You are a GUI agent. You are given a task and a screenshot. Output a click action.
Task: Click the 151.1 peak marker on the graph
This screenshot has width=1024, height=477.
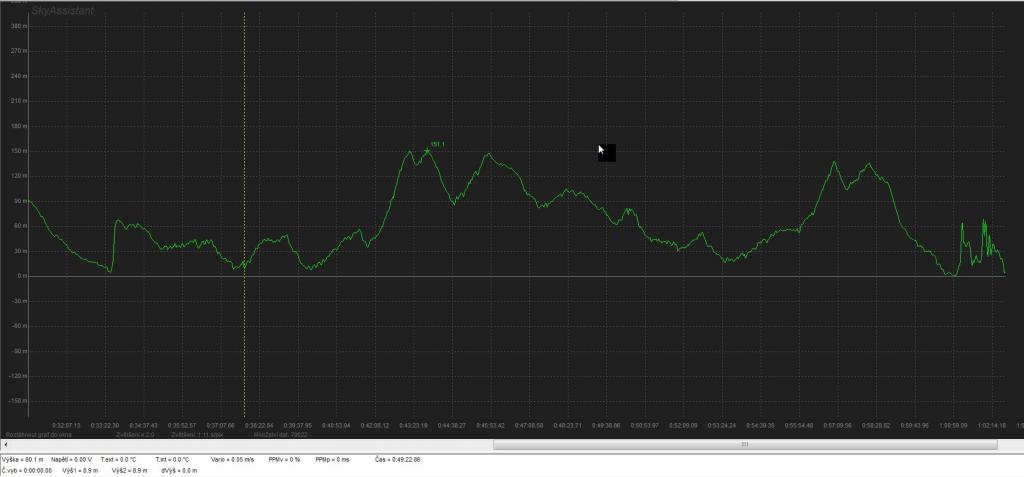(x=428, y=150)
